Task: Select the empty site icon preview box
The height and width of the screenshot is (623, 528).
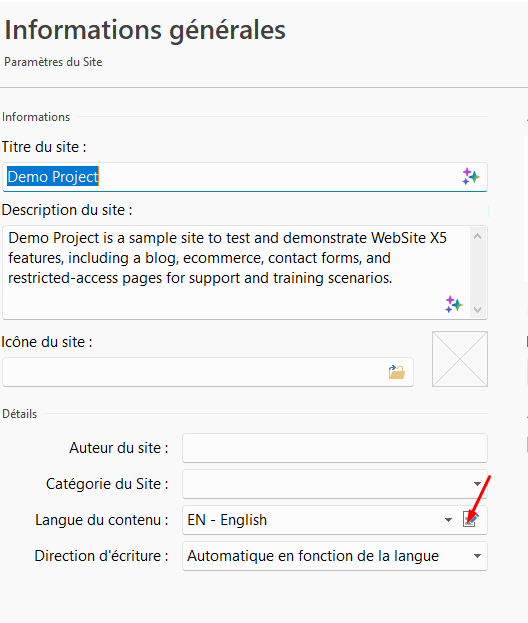Action: 460,359
